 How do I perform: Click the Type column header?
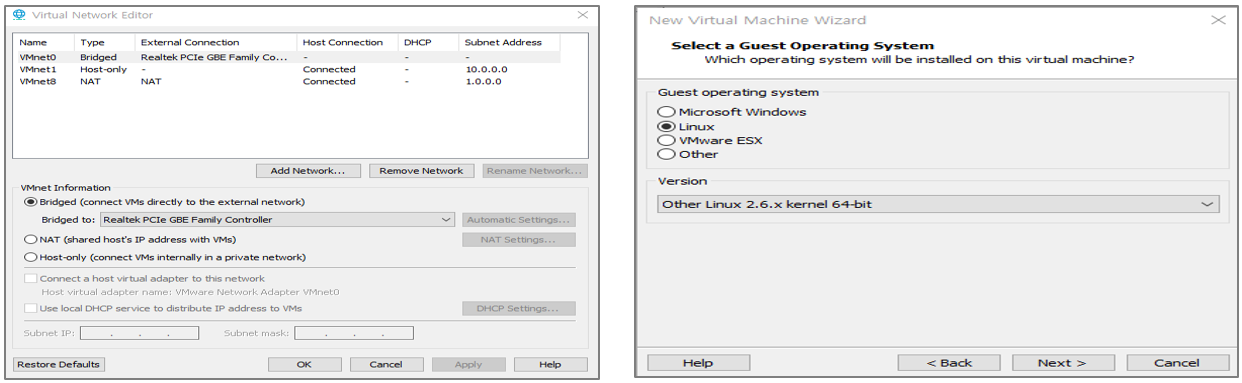coord(105,42)
